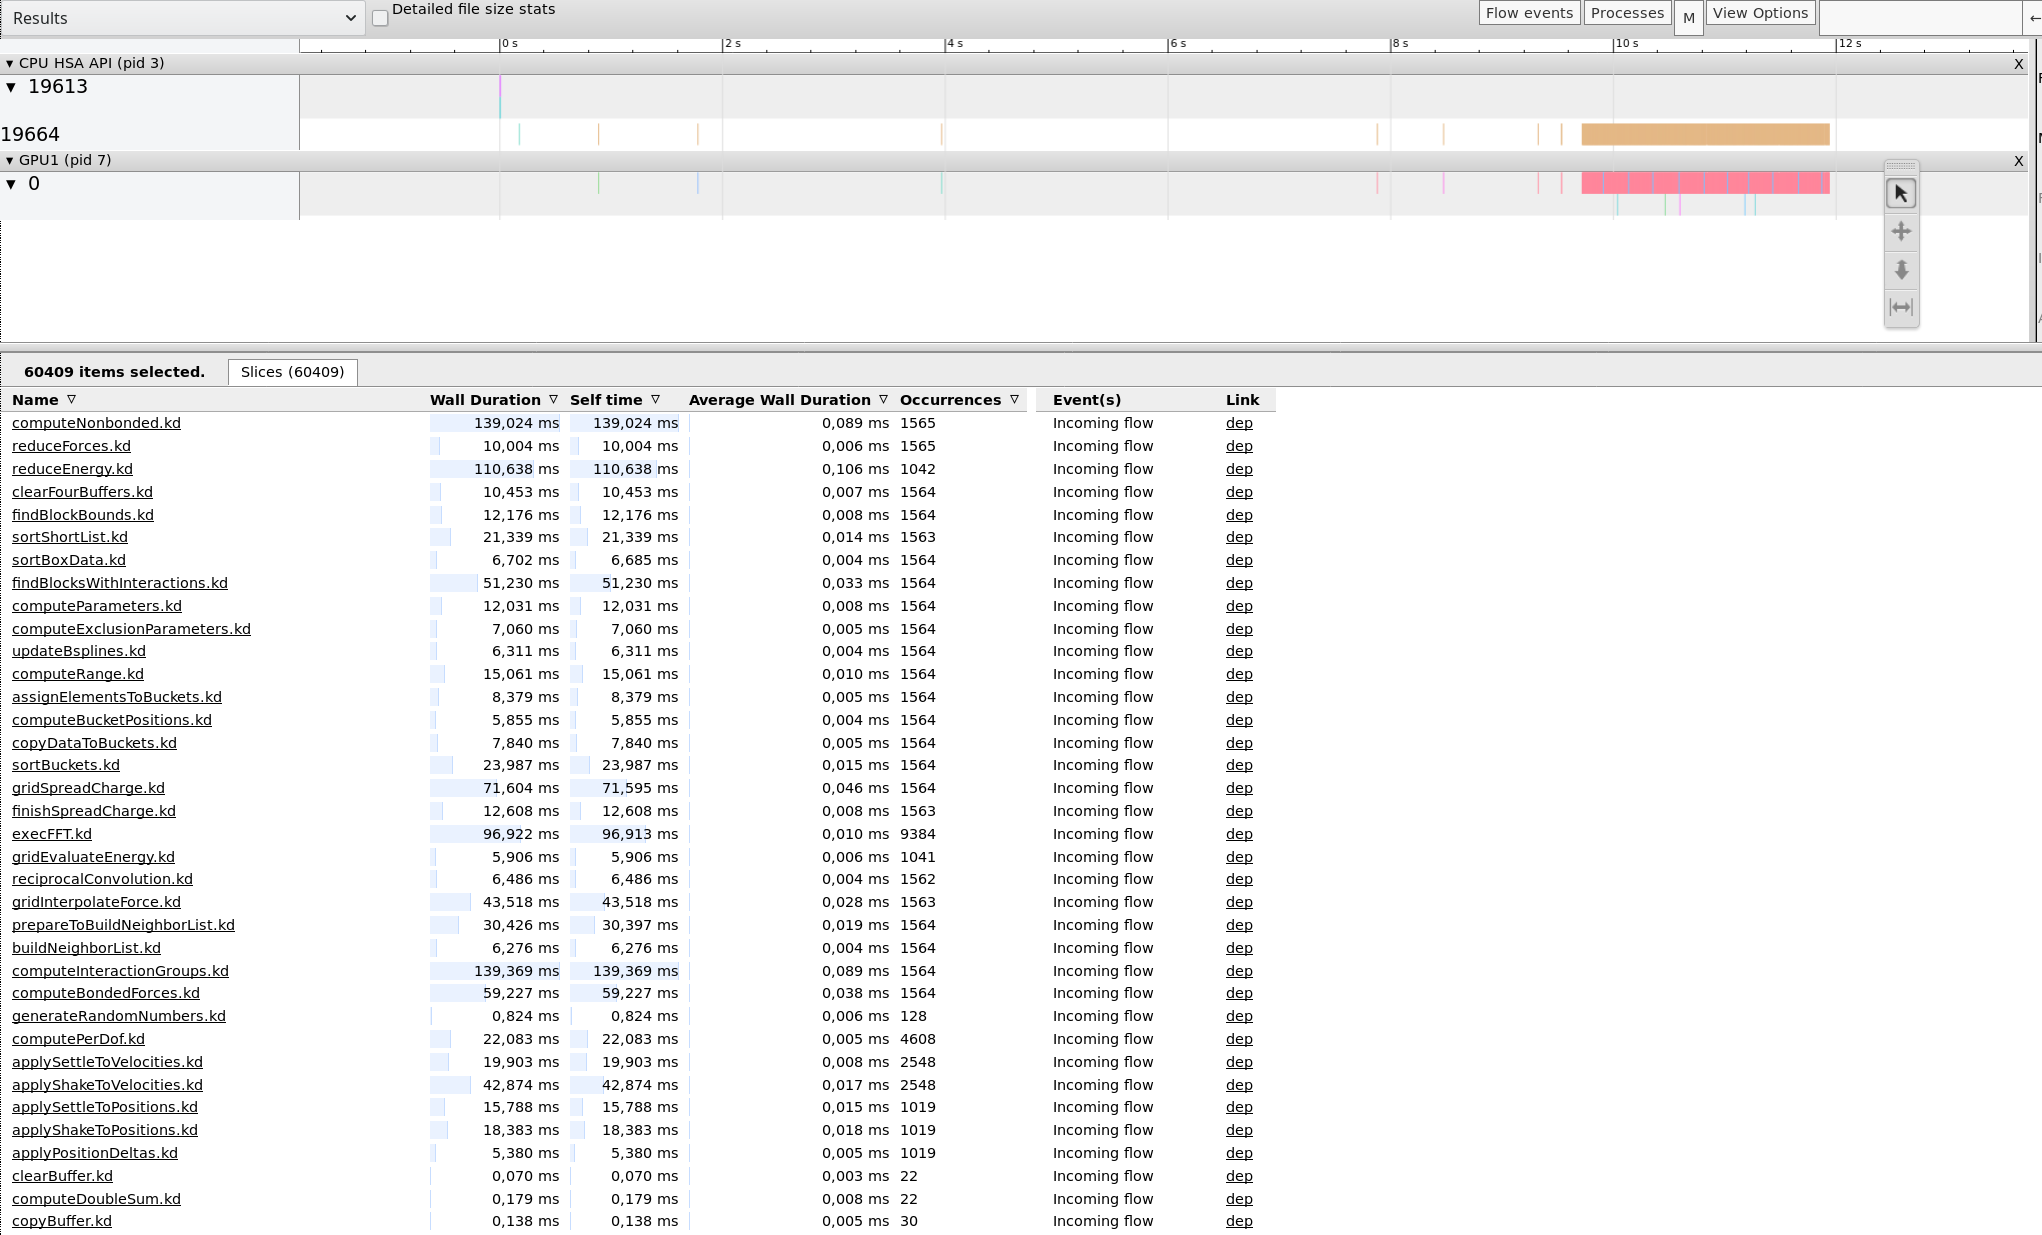
Task: Follow the dep link for computeNonbonded.kd
Action: click(x=1239, y=423)
